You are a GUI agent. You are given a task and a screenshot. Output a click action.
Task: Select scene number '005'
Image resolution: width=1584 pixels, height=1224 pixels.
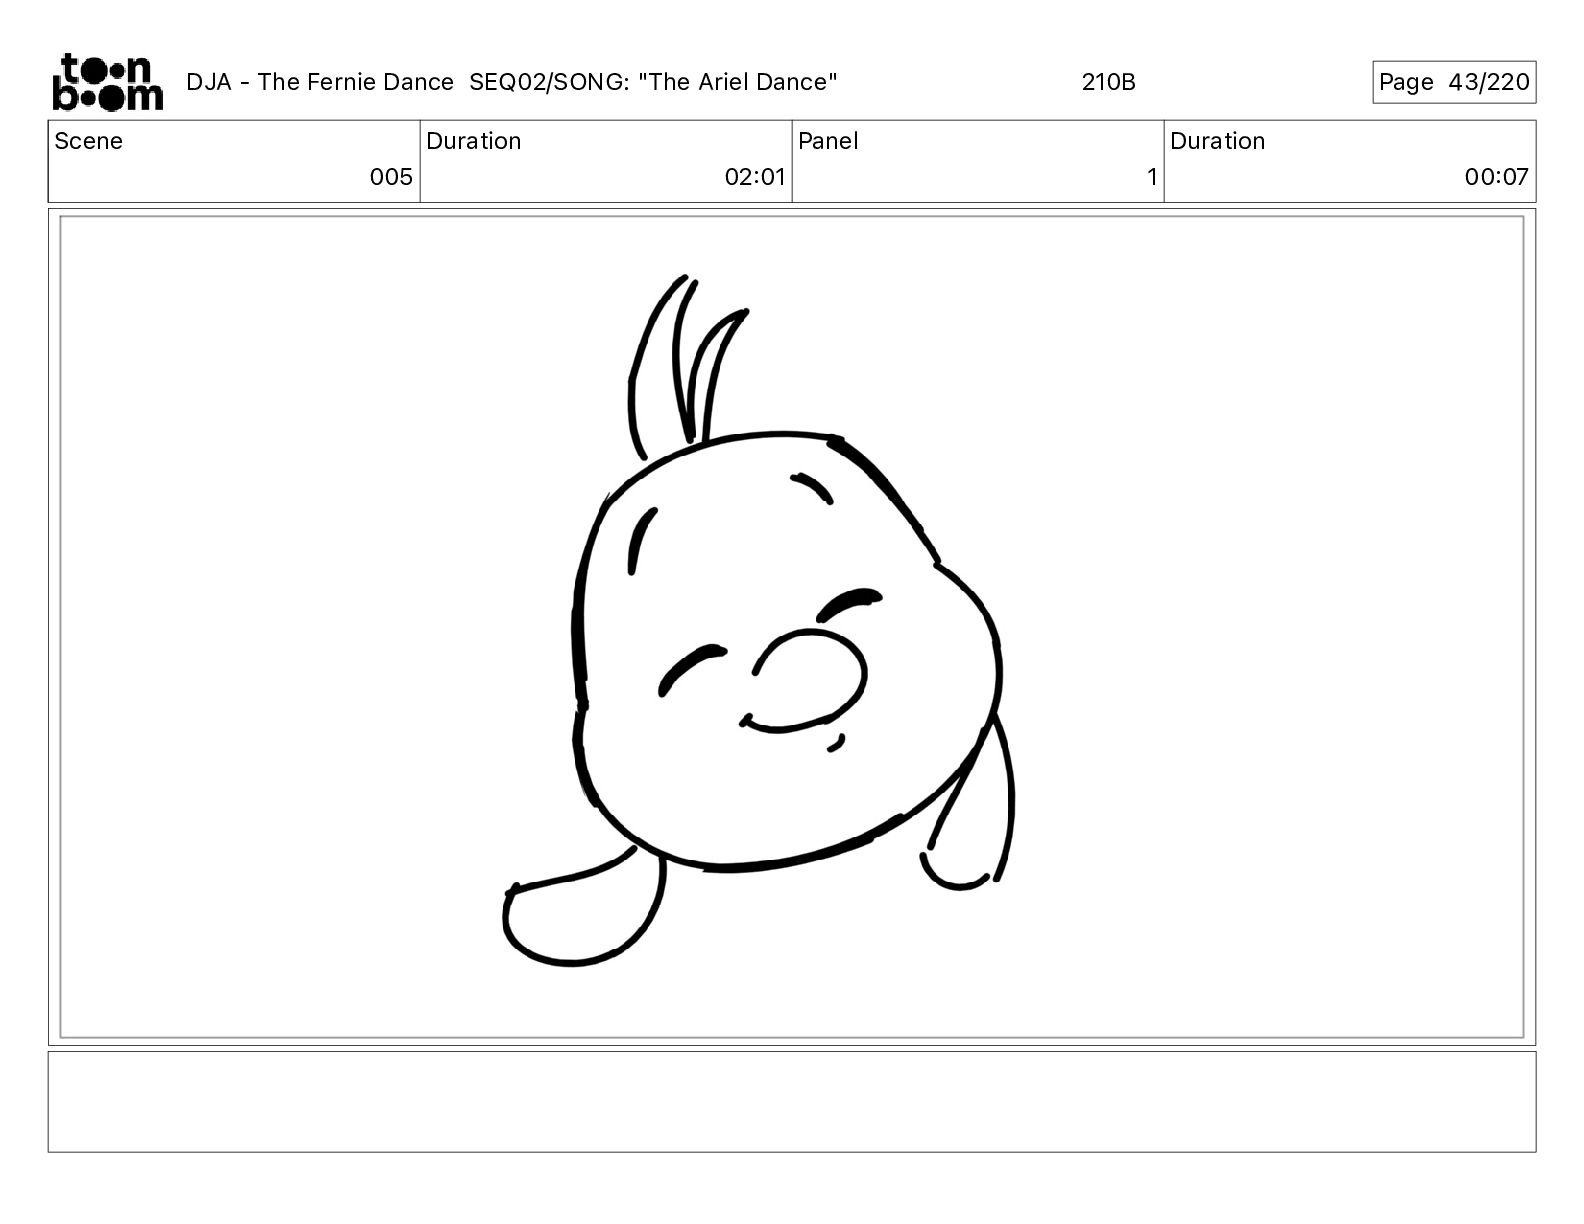pyautogui.click(x=391, y=177)
